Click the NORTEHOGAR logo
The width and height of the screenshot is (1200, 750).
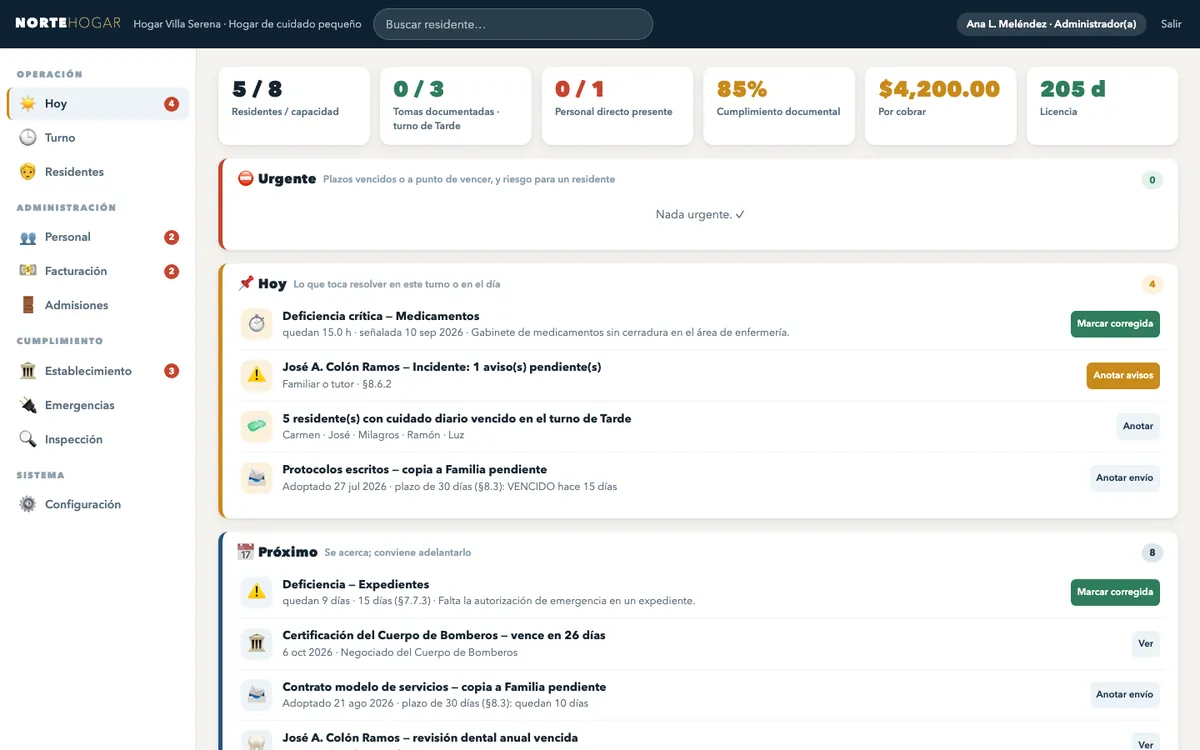pyautogui.click(x=68, y=23)
